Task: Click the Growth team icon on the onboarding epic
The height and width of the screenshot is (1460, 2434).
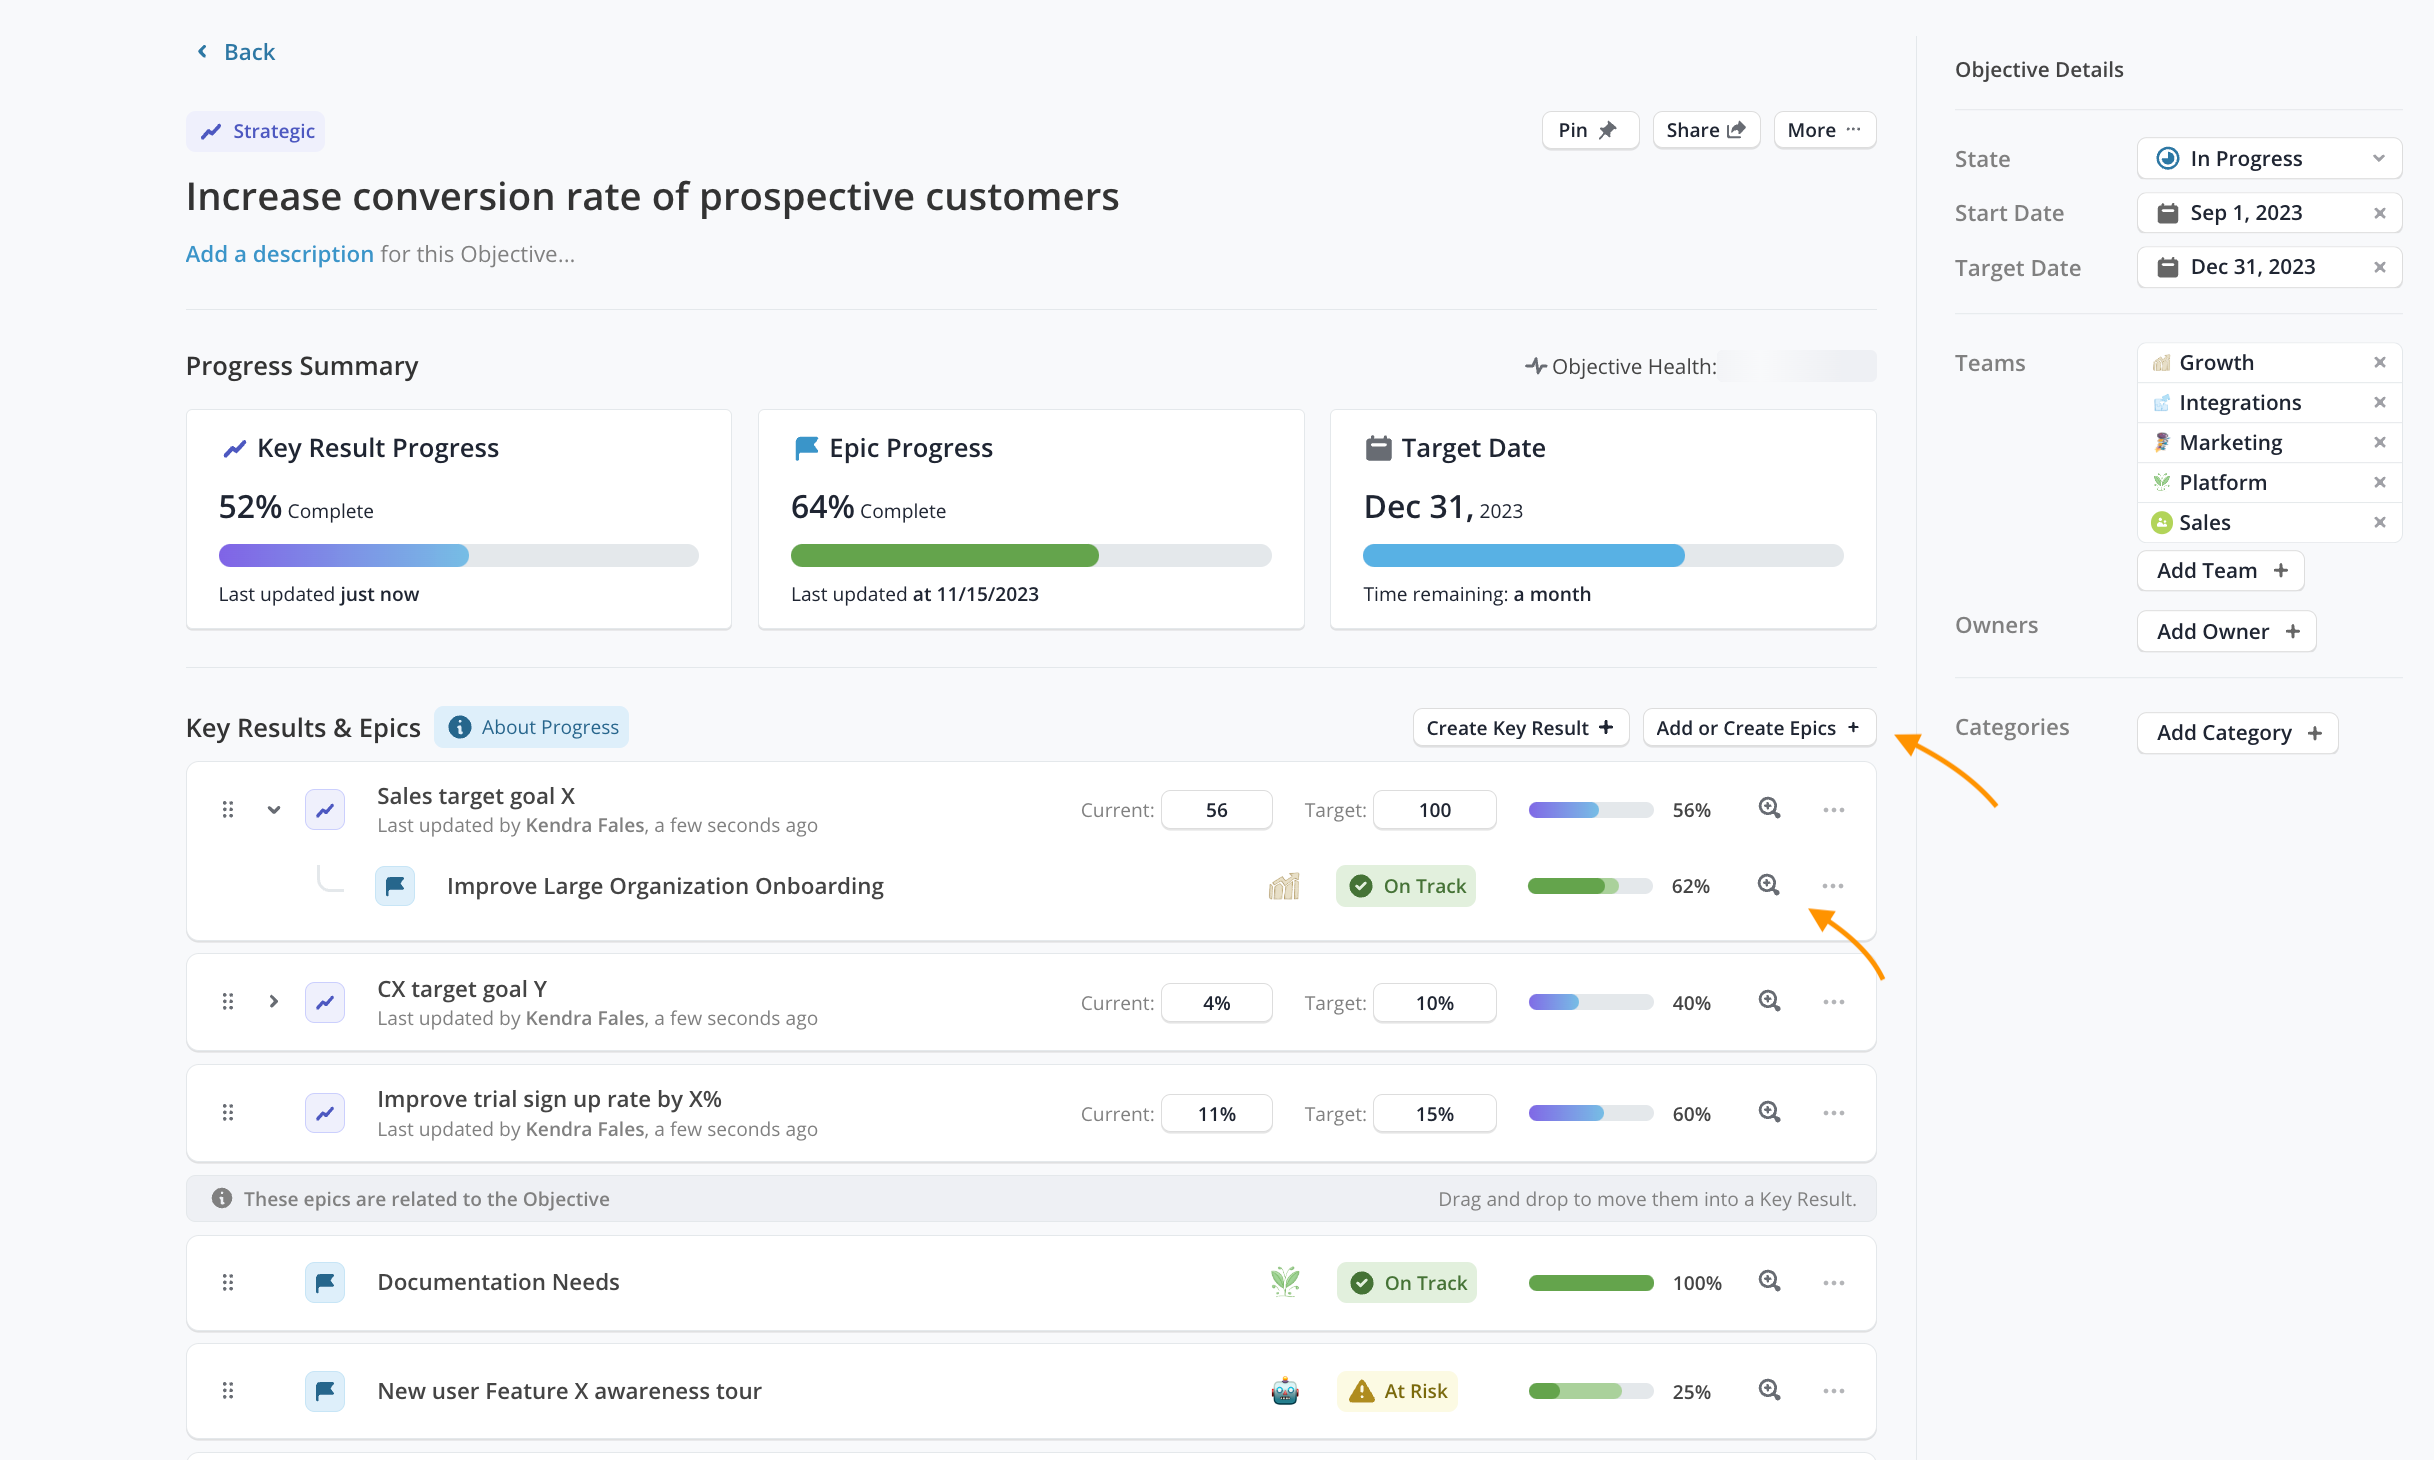Action: 1284,886
